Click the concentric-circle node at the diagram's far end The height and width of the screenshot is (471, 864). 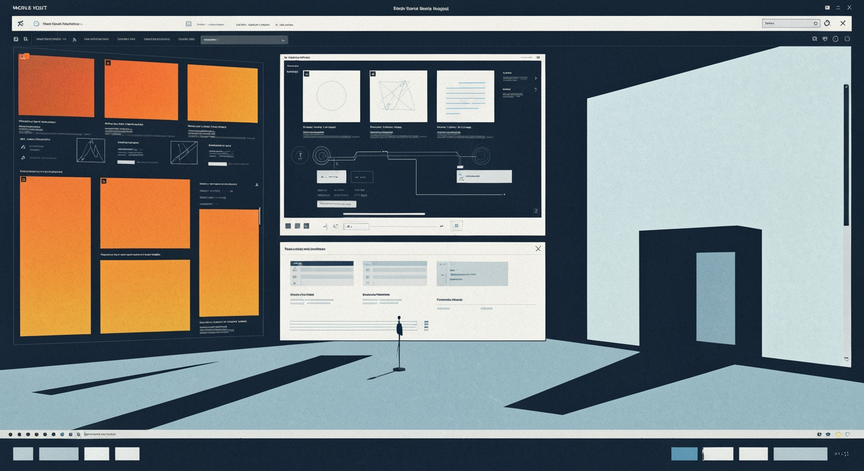[481, 155]
